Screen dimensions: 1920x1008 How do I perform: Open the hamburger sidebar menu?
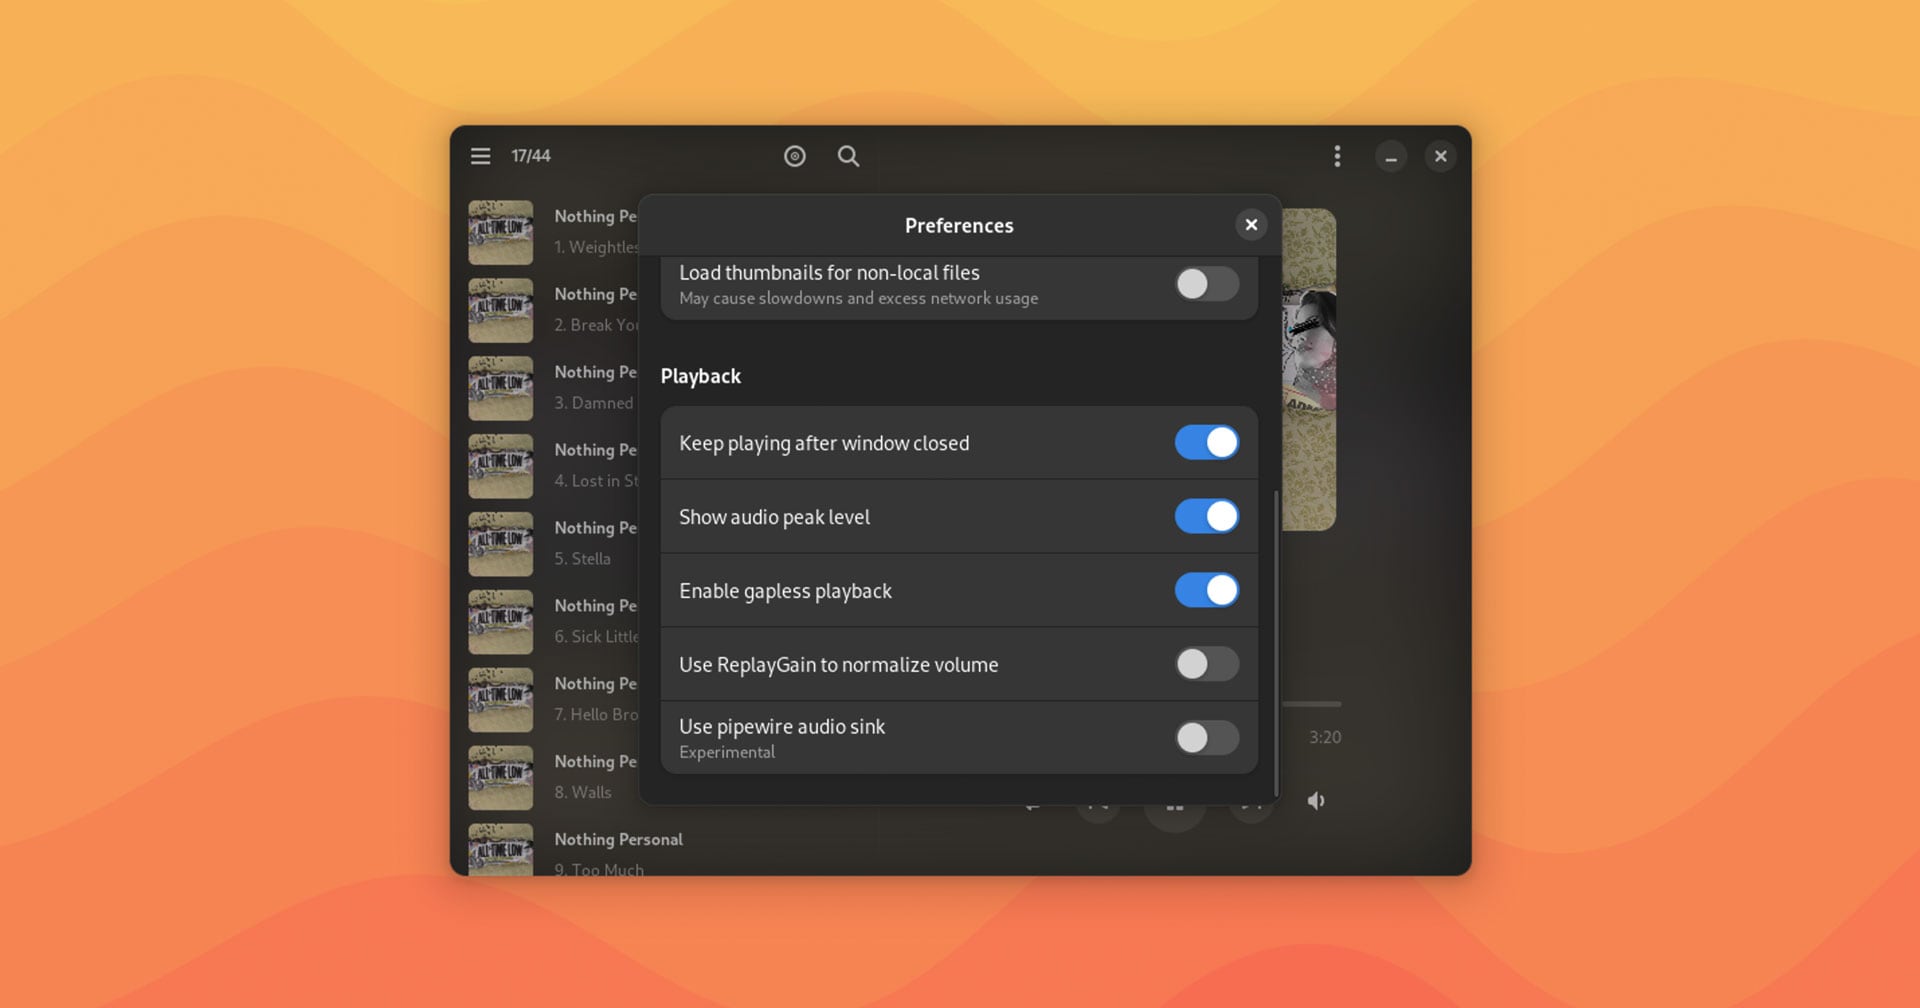tap(480, 156)
